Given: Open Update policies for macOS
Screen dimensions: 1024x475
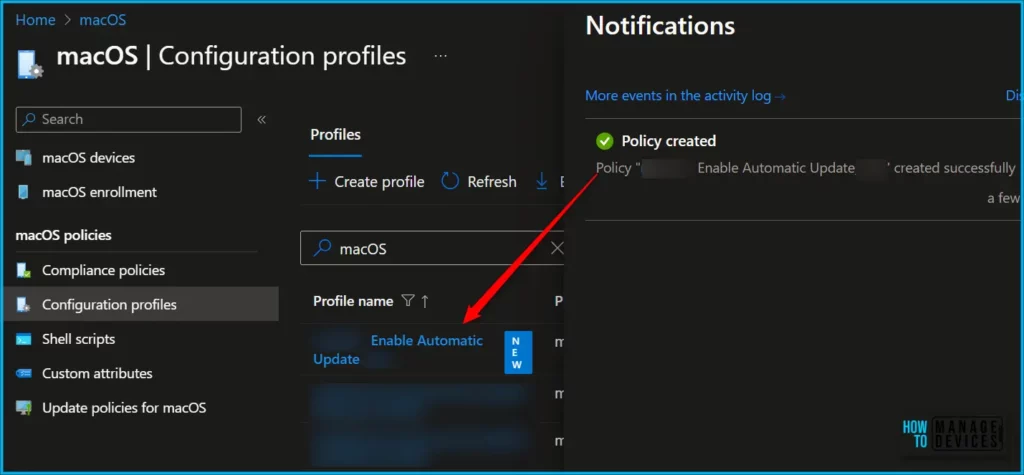Looking at the screenshot, I should pyautogui.click(x=124, y=408).
